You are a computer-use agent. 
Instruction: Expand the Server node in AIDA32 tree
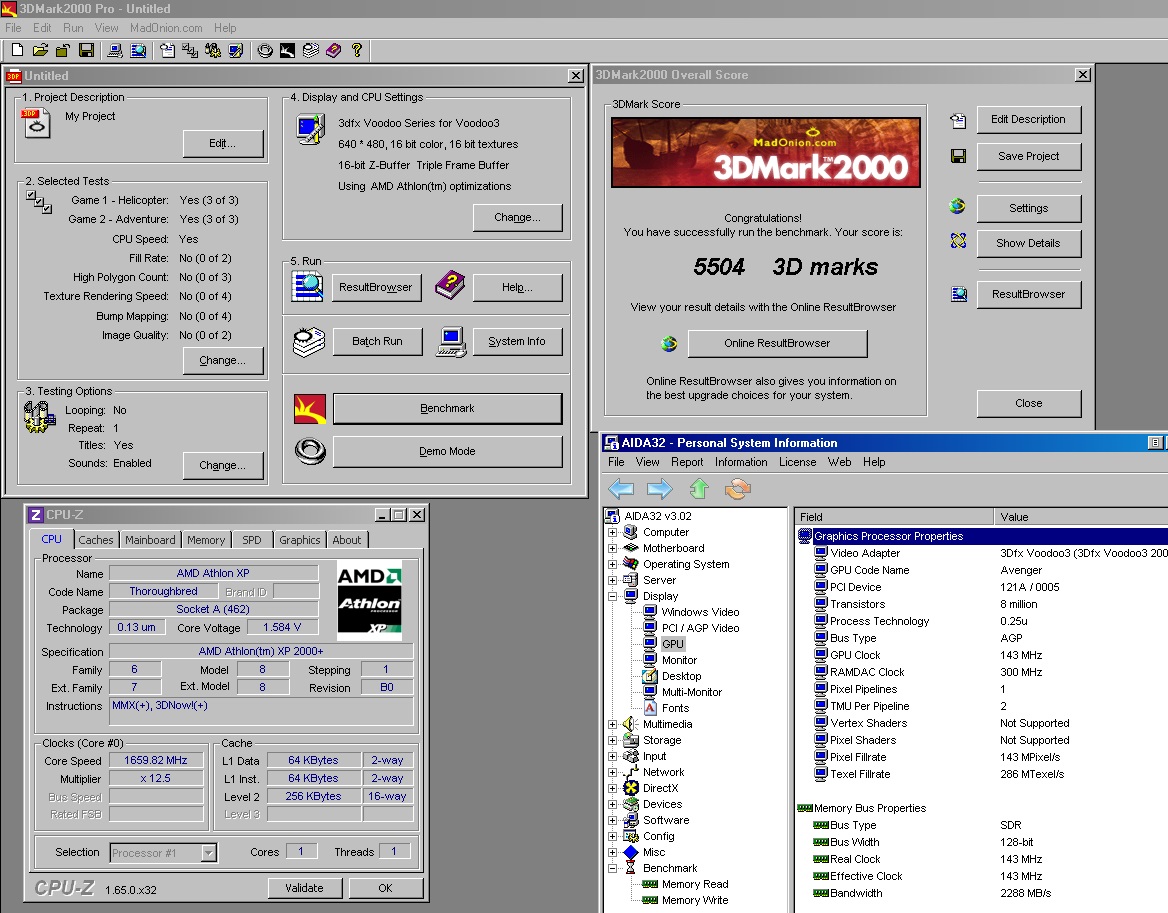(x=612, y=580)
